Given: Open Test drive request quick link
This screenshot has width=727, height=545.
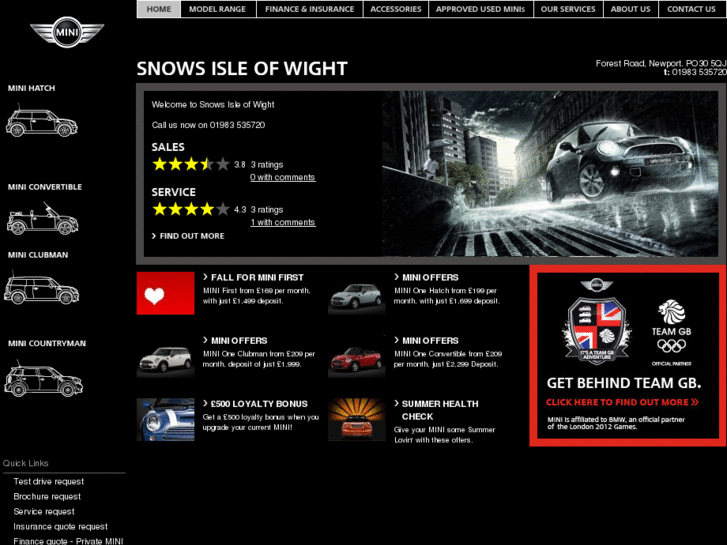Looking at the screenshot, I should [49, 481].
